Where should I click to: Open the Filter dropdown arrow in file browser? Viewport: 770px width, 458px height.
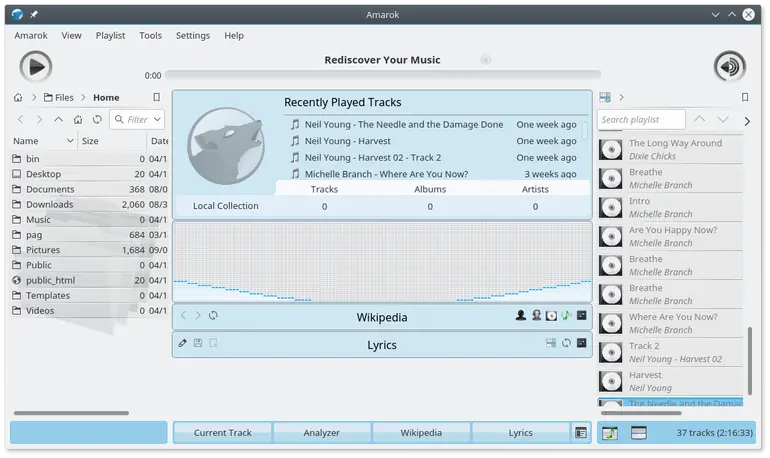(x=157, y=119)
